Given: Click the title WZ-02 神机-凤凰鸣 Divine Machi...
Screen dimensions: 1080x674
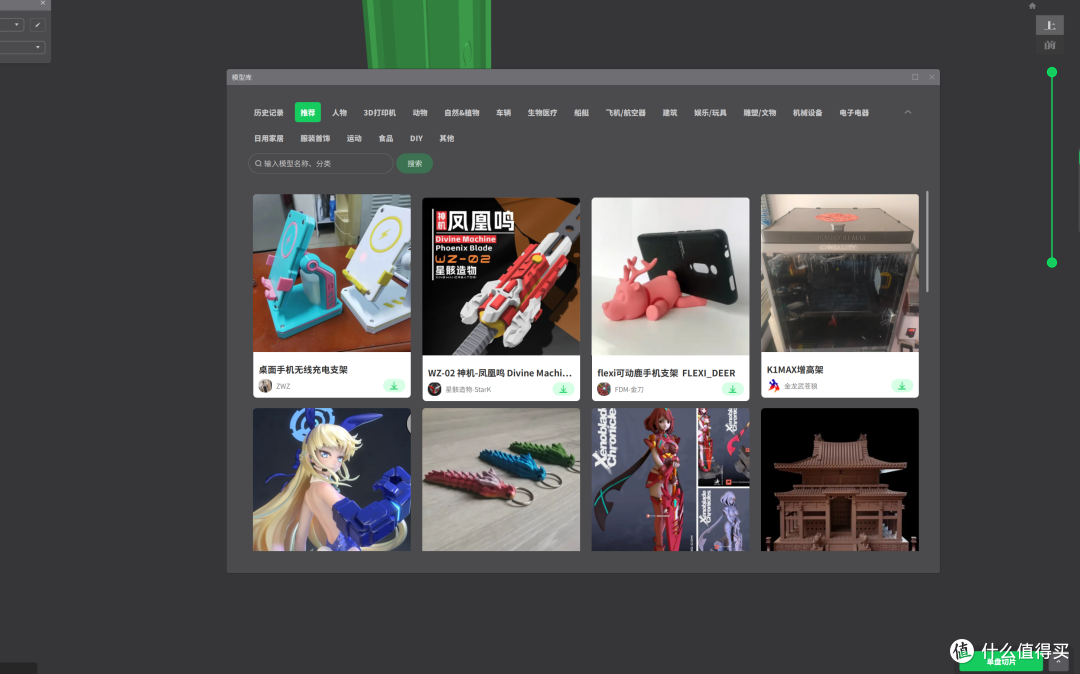Looking at the screenshot, I should click(500, 373).
